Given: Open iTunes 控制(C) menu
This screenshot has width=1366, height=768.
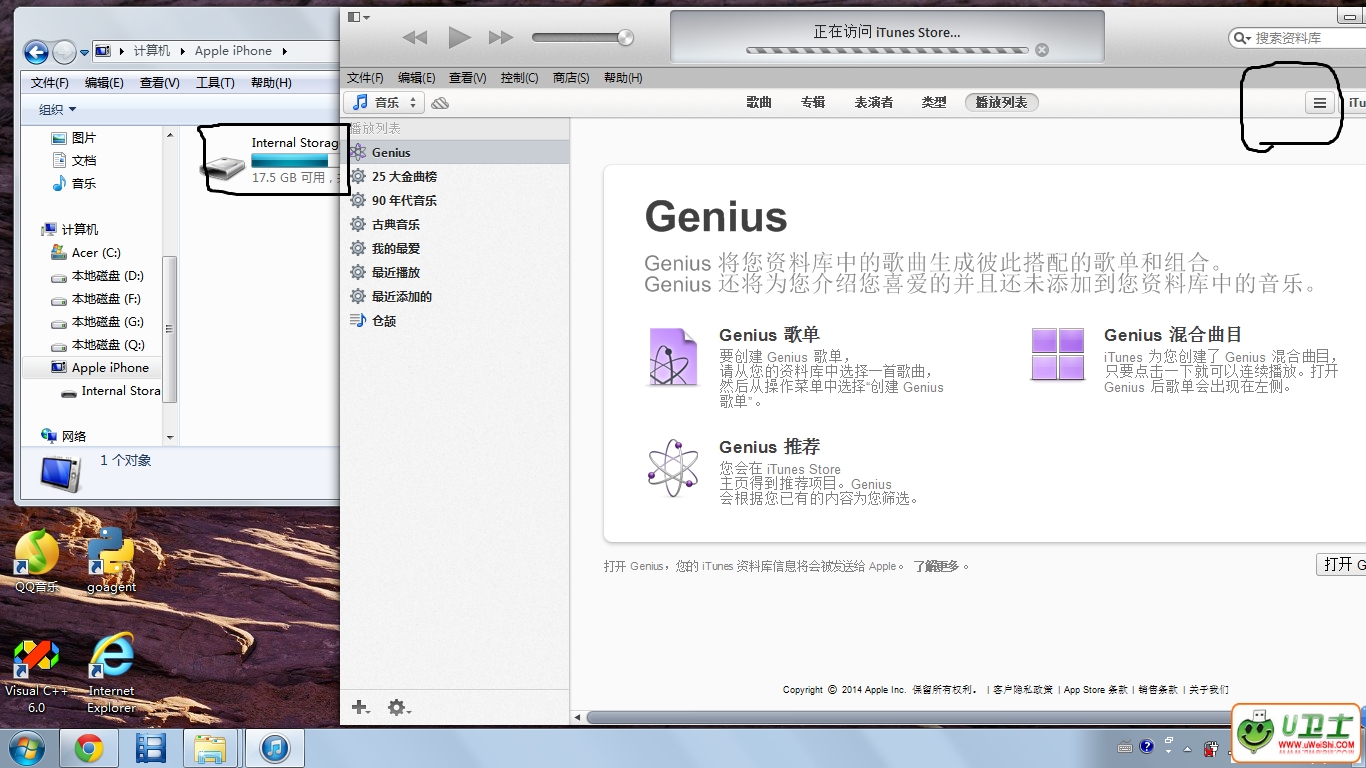Looking at the screenshot, I should click(519, 78).
